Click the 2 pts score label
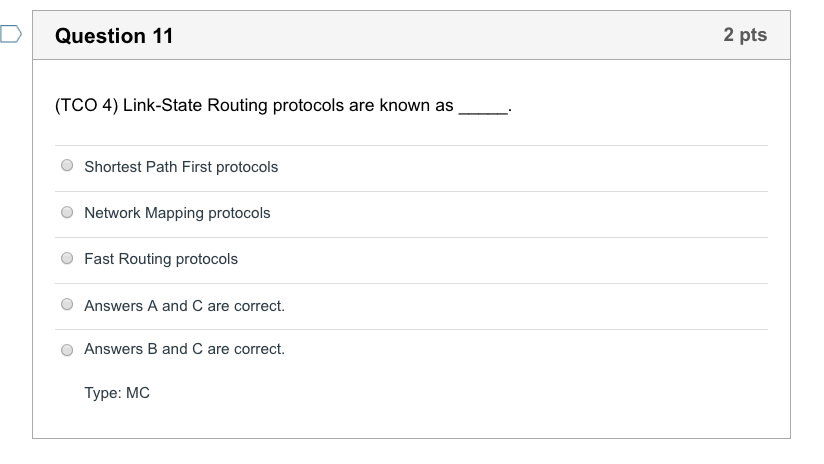 [744, 35]
